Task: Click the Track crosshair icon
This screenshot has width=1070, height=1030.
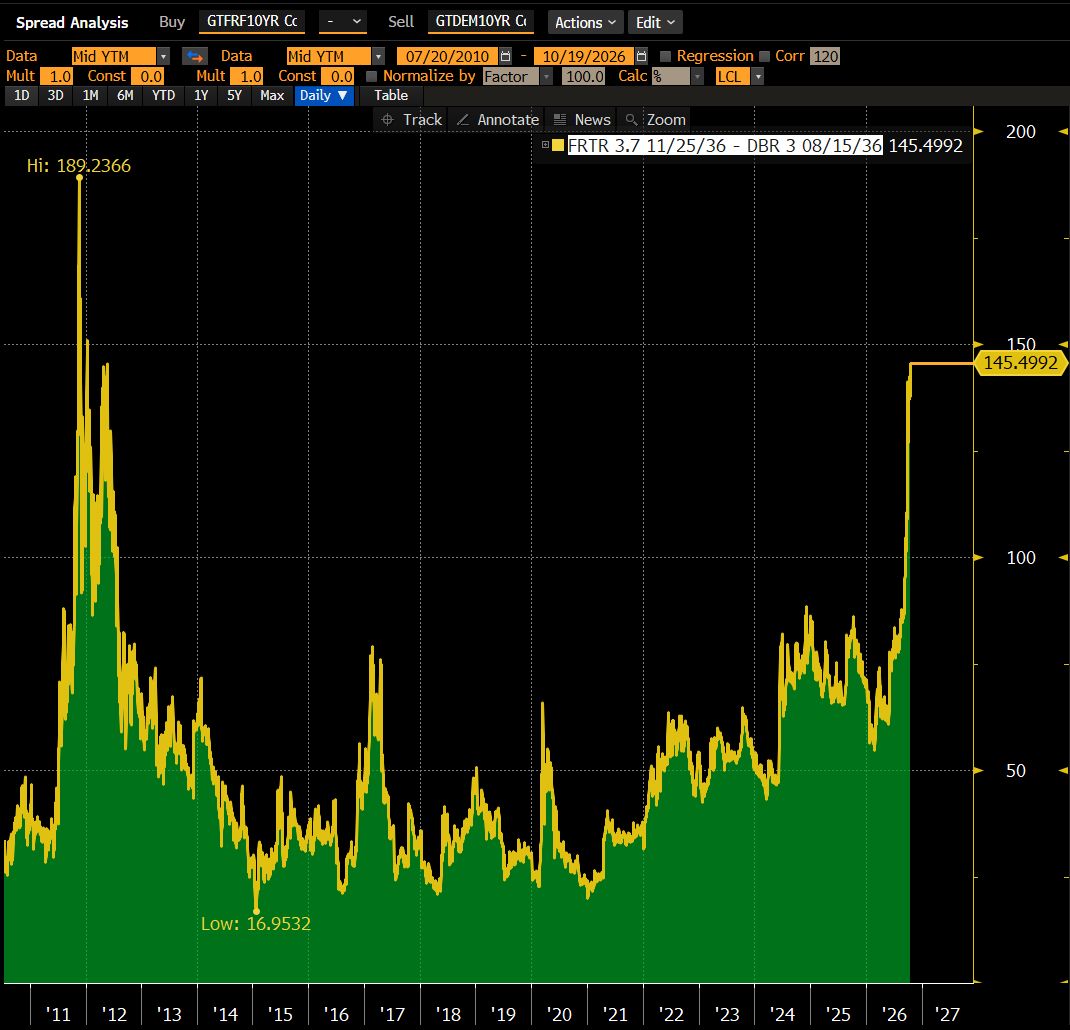Action: point(388,119)
